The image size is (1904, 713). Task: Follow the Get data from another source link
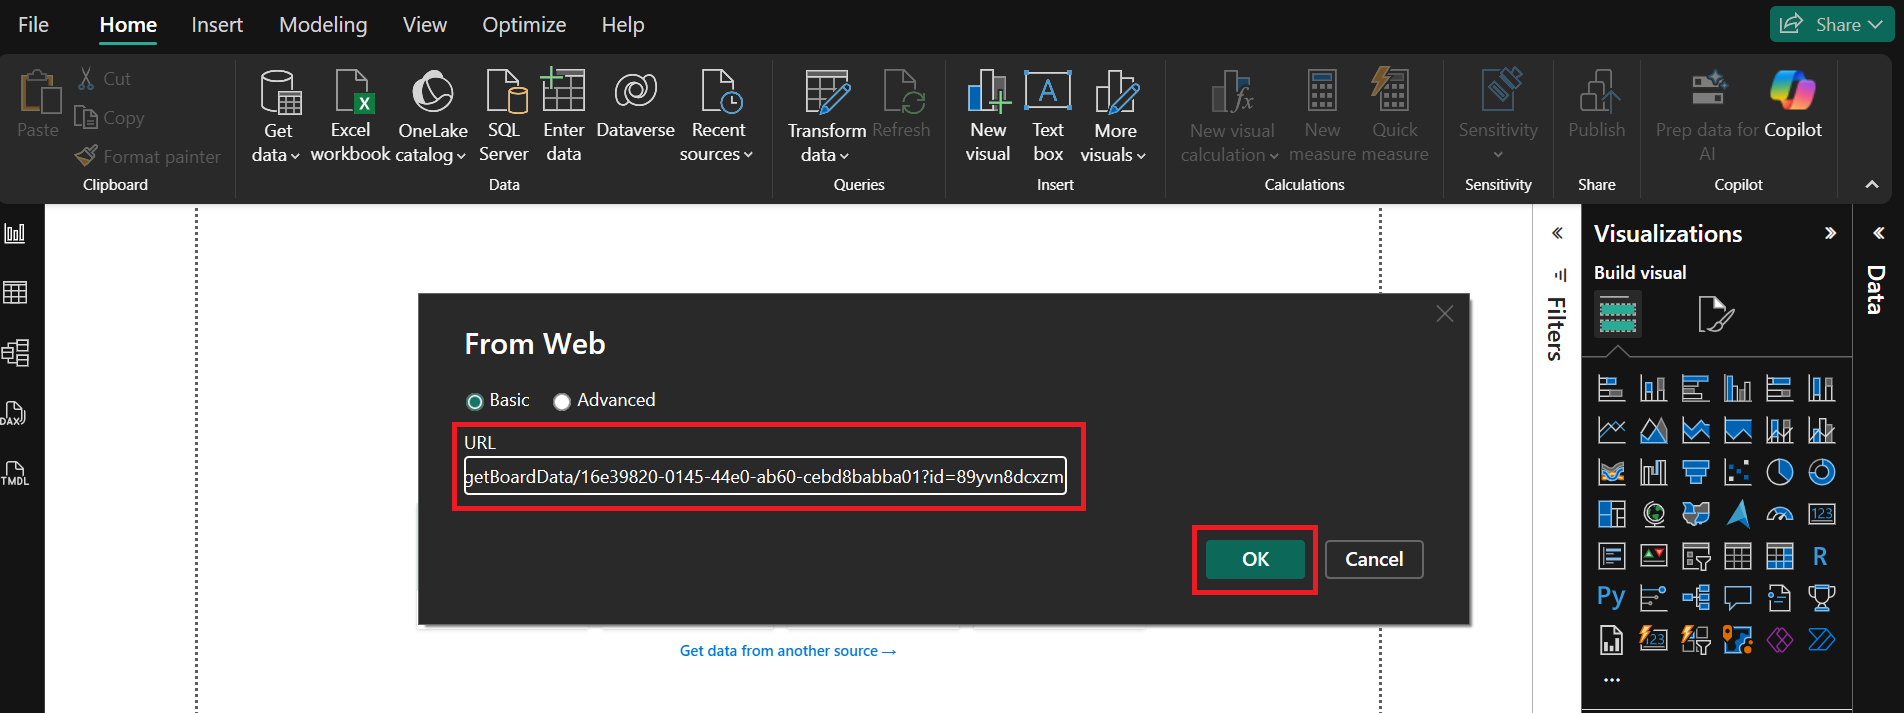click(x=788, y=651)
